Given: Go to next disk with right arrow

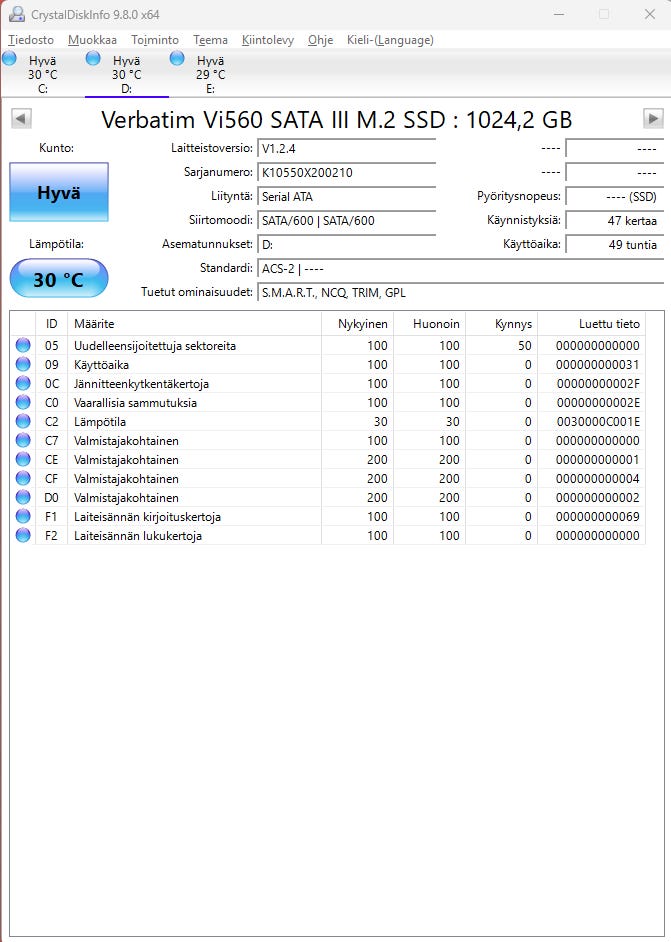Looking at the screenshot, I should pyautogui.click(x=653, y=118).
